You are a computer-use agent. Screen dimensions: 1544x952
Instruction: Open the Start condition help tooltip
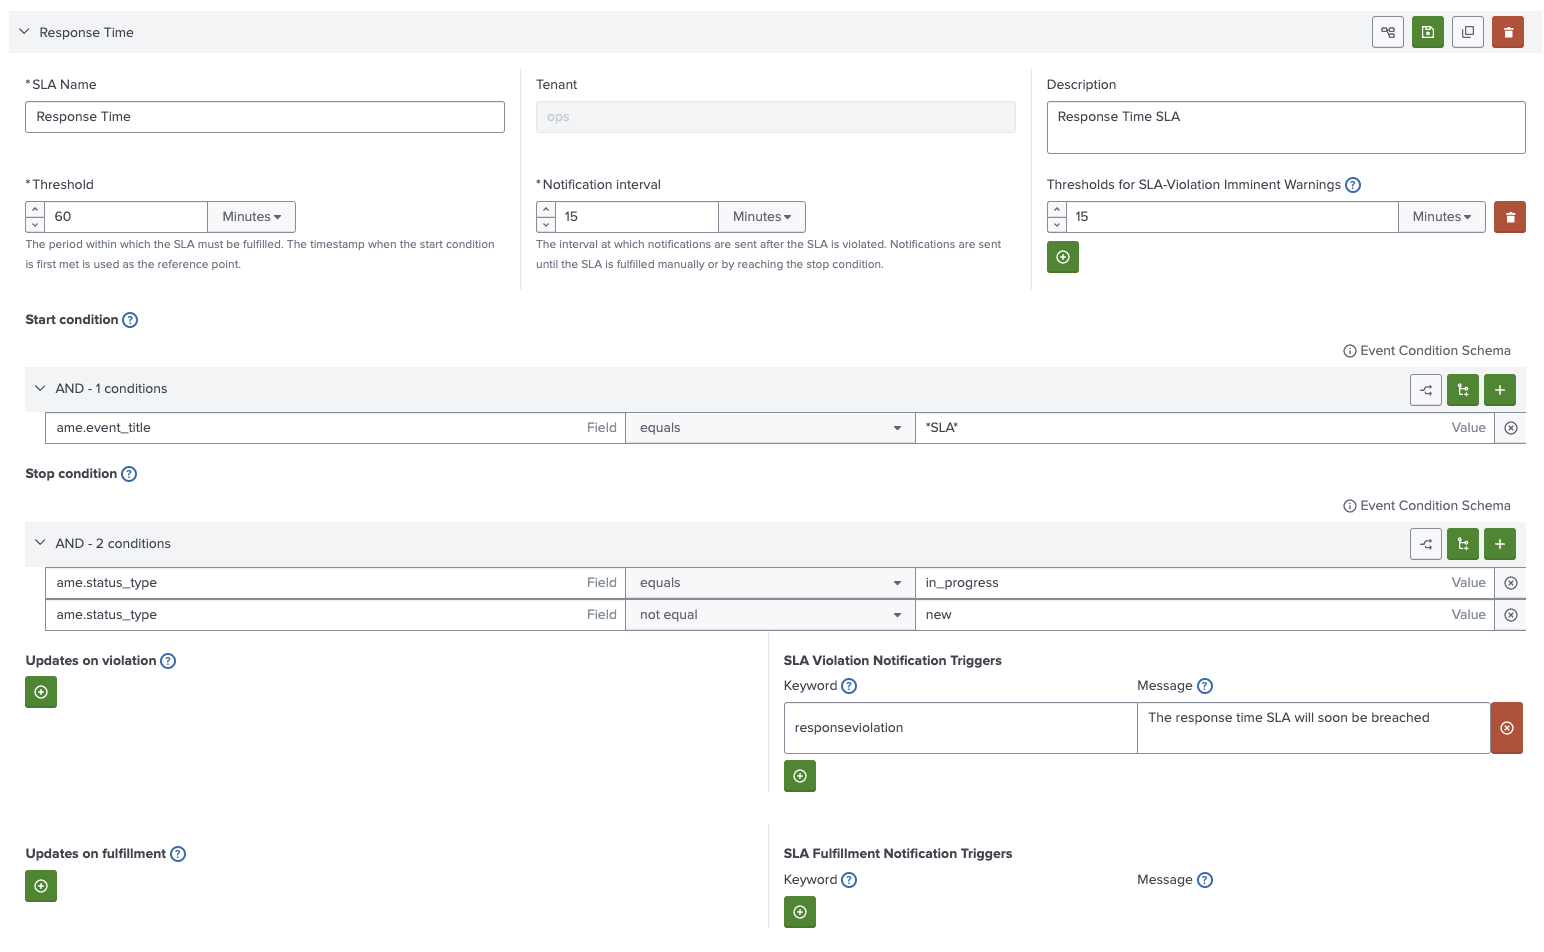point(129,319)
